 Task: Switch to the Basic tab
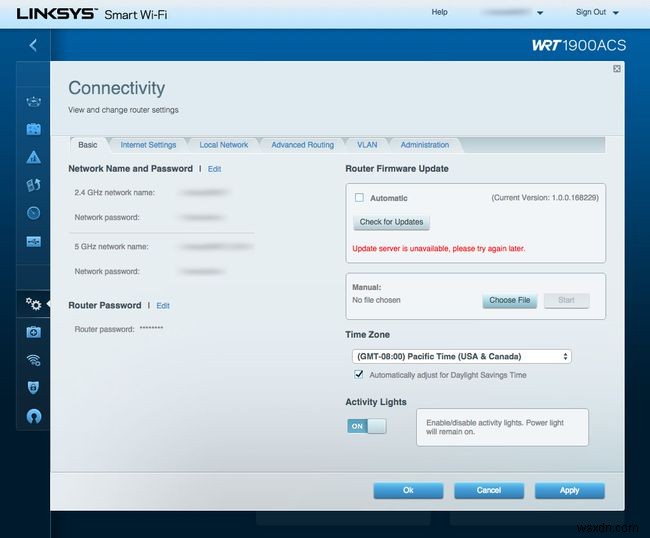click(88, 145)
